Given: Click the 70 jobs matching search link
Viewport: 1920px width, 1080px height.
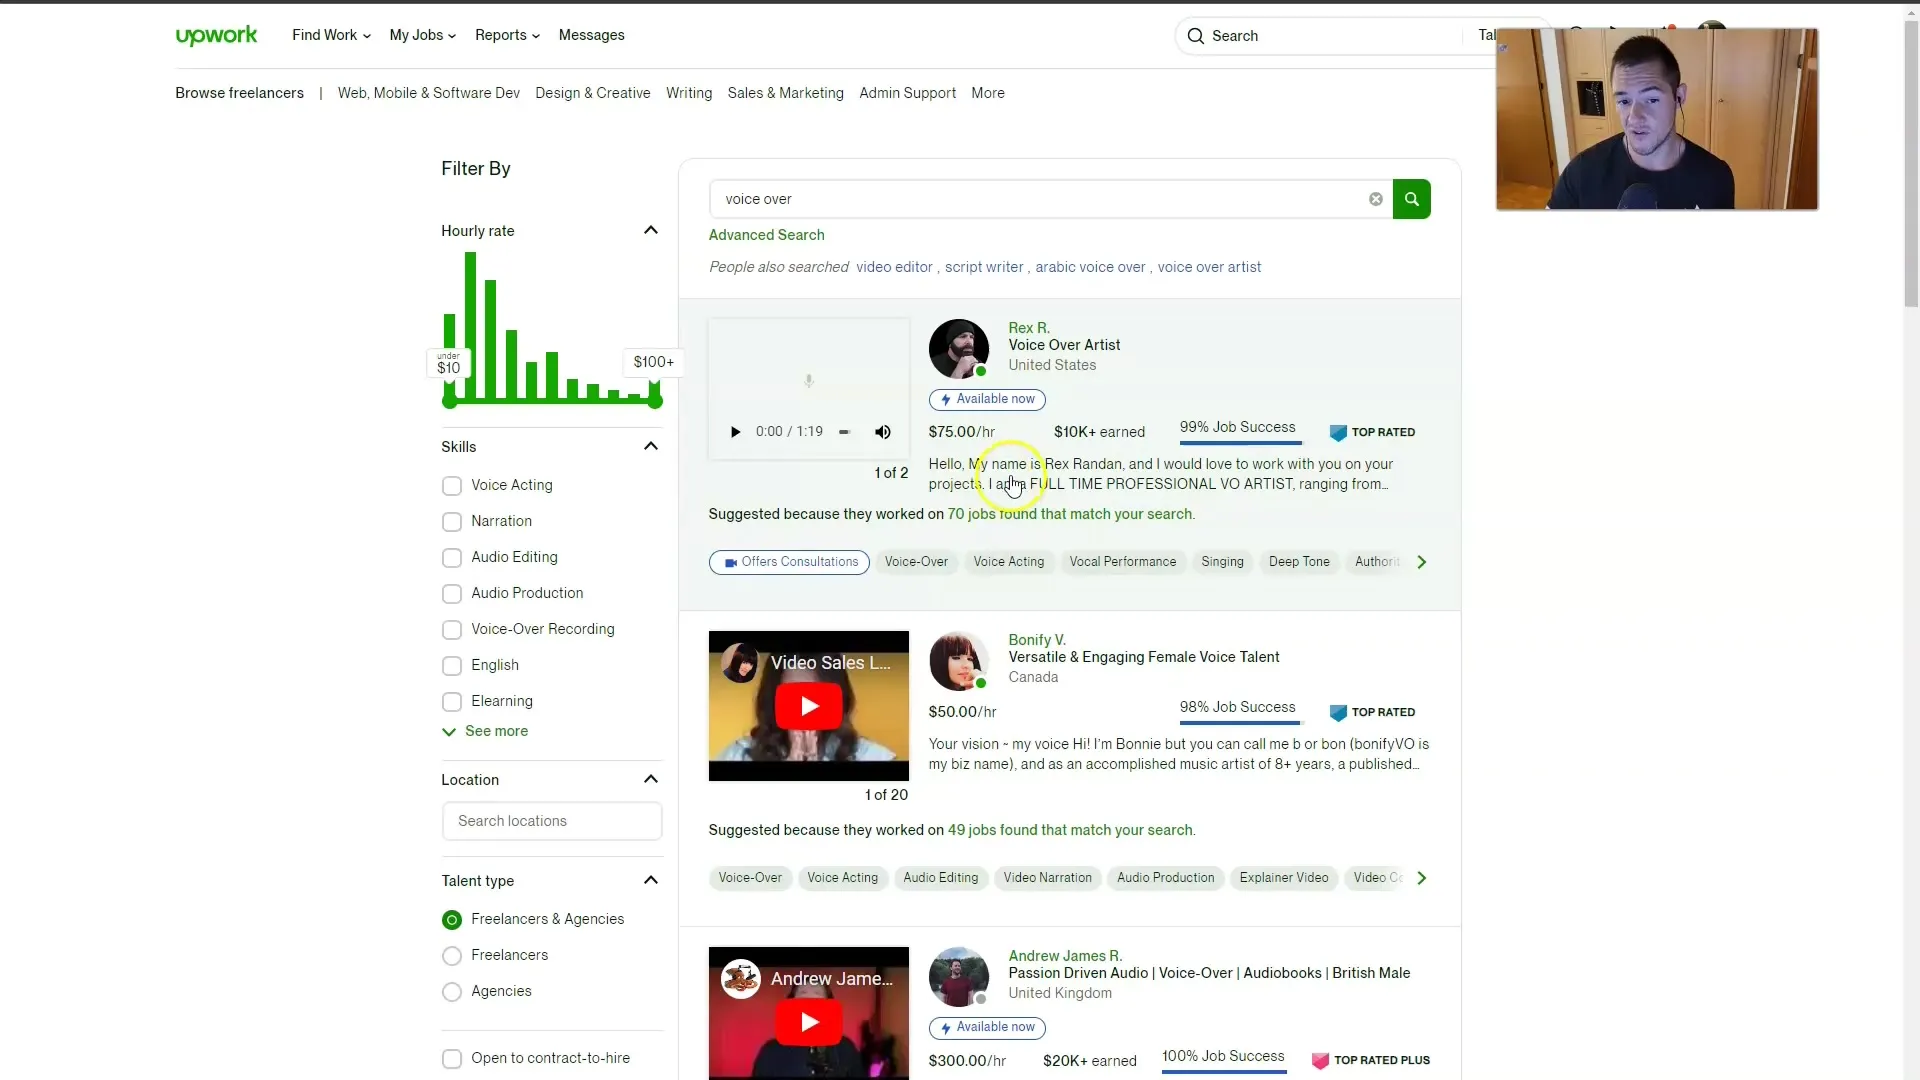Looking at the screenshot, I should [x=1071, y=513].
